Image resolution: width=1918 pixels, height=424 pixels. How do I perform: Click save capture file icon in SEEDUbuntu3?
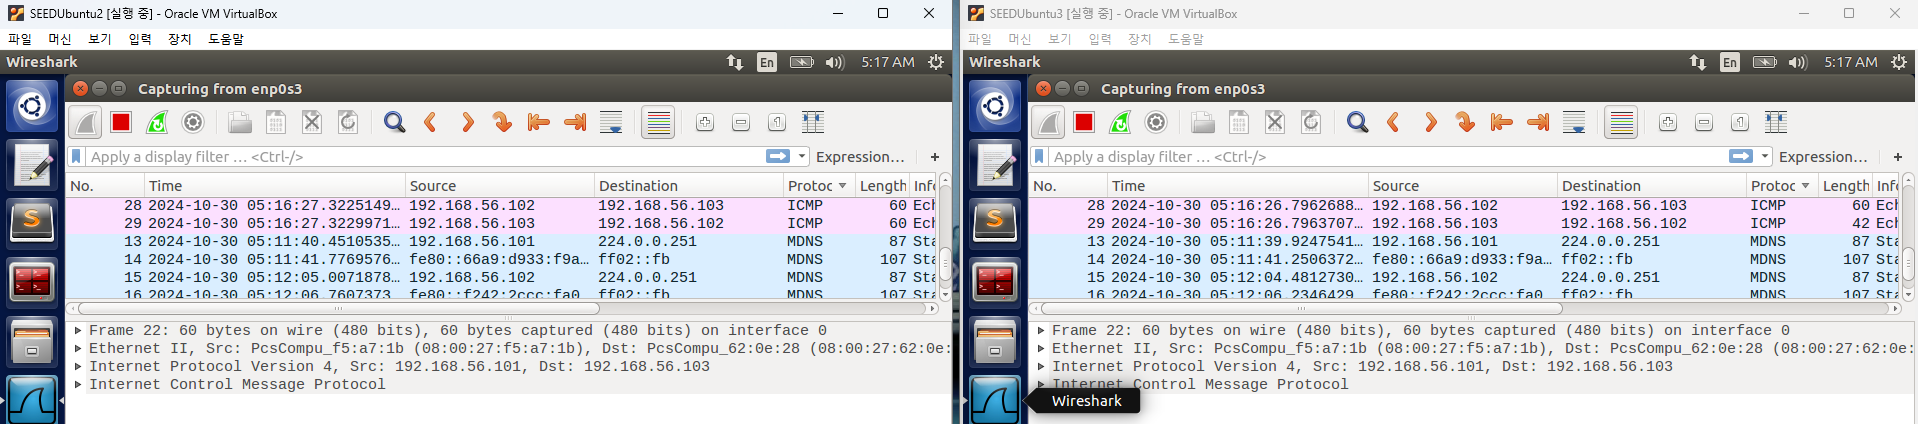tap(1239, 122)
